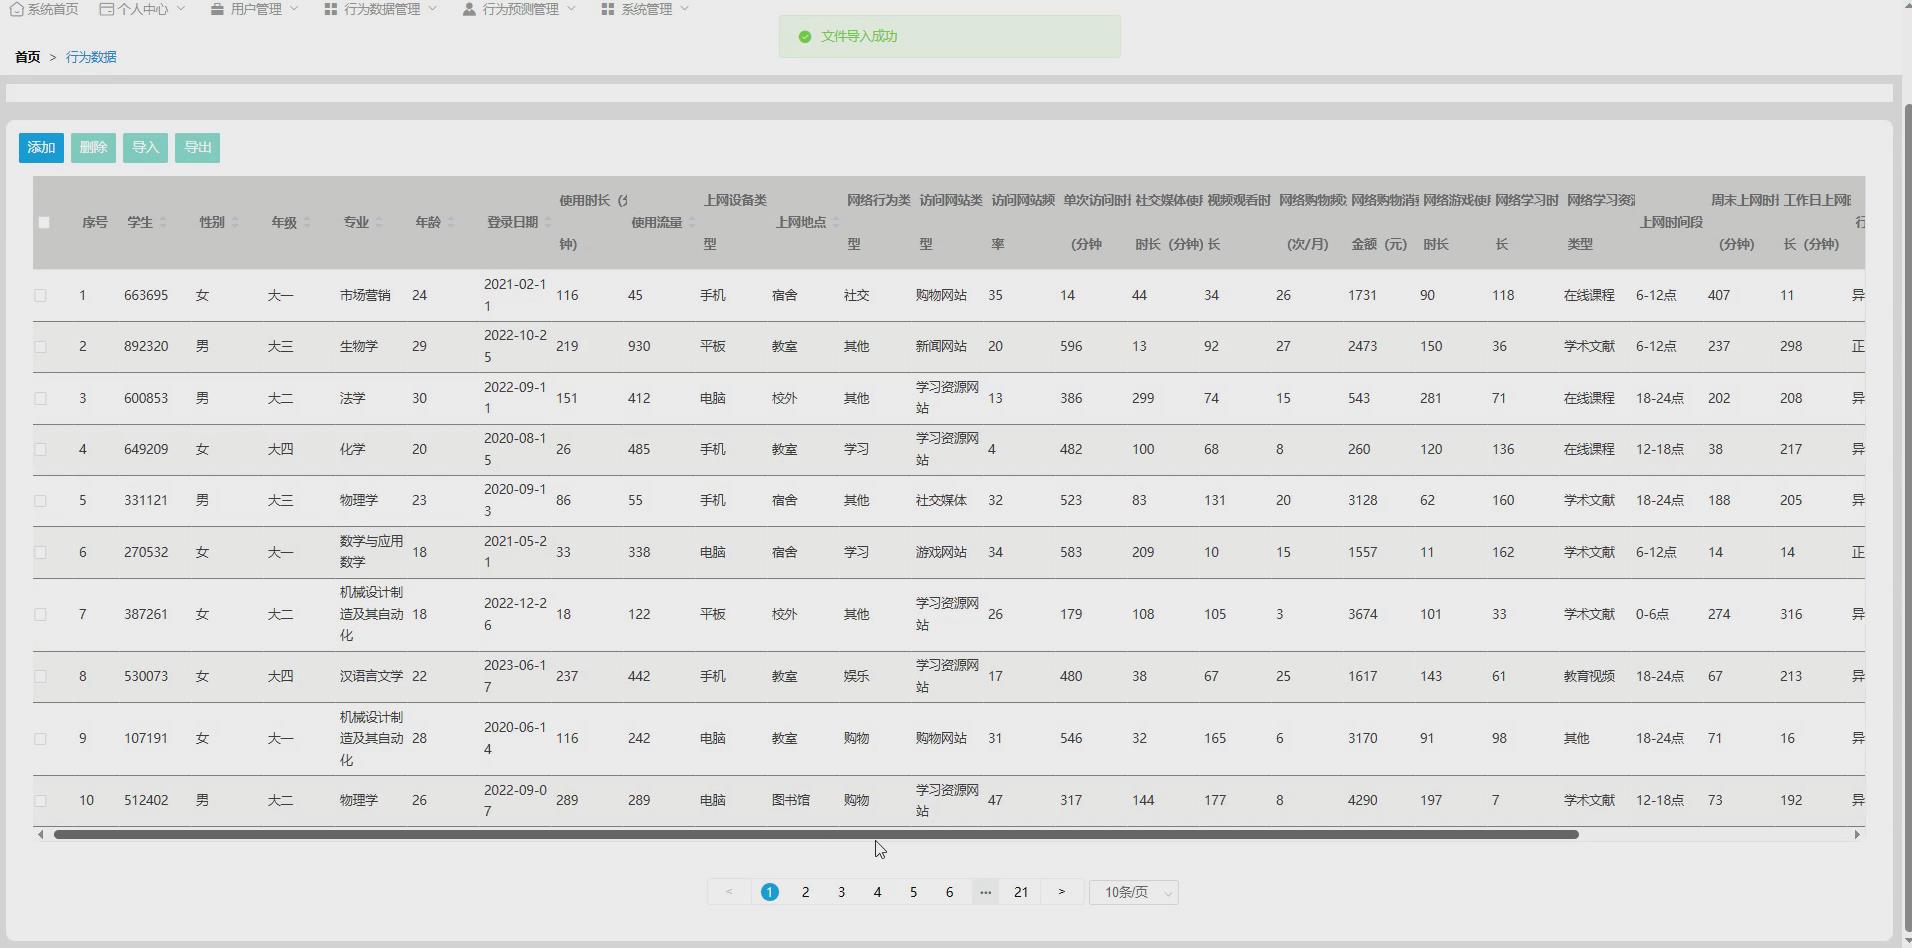The width and height of the screenshot is (1912, 948).
Task: Click the 添加 button
Action: click(41, 148)
